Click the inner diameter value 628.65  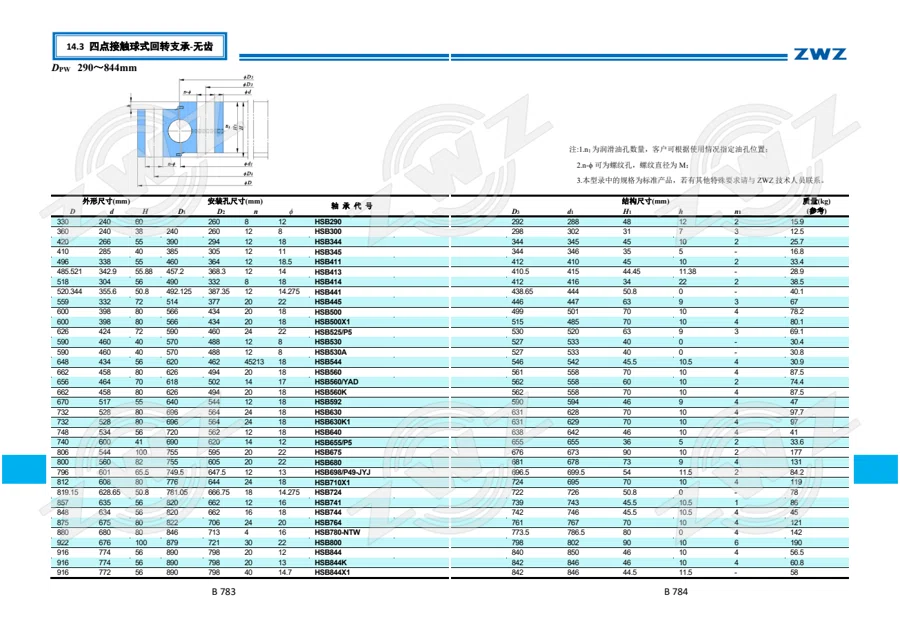tap(109, 492)
